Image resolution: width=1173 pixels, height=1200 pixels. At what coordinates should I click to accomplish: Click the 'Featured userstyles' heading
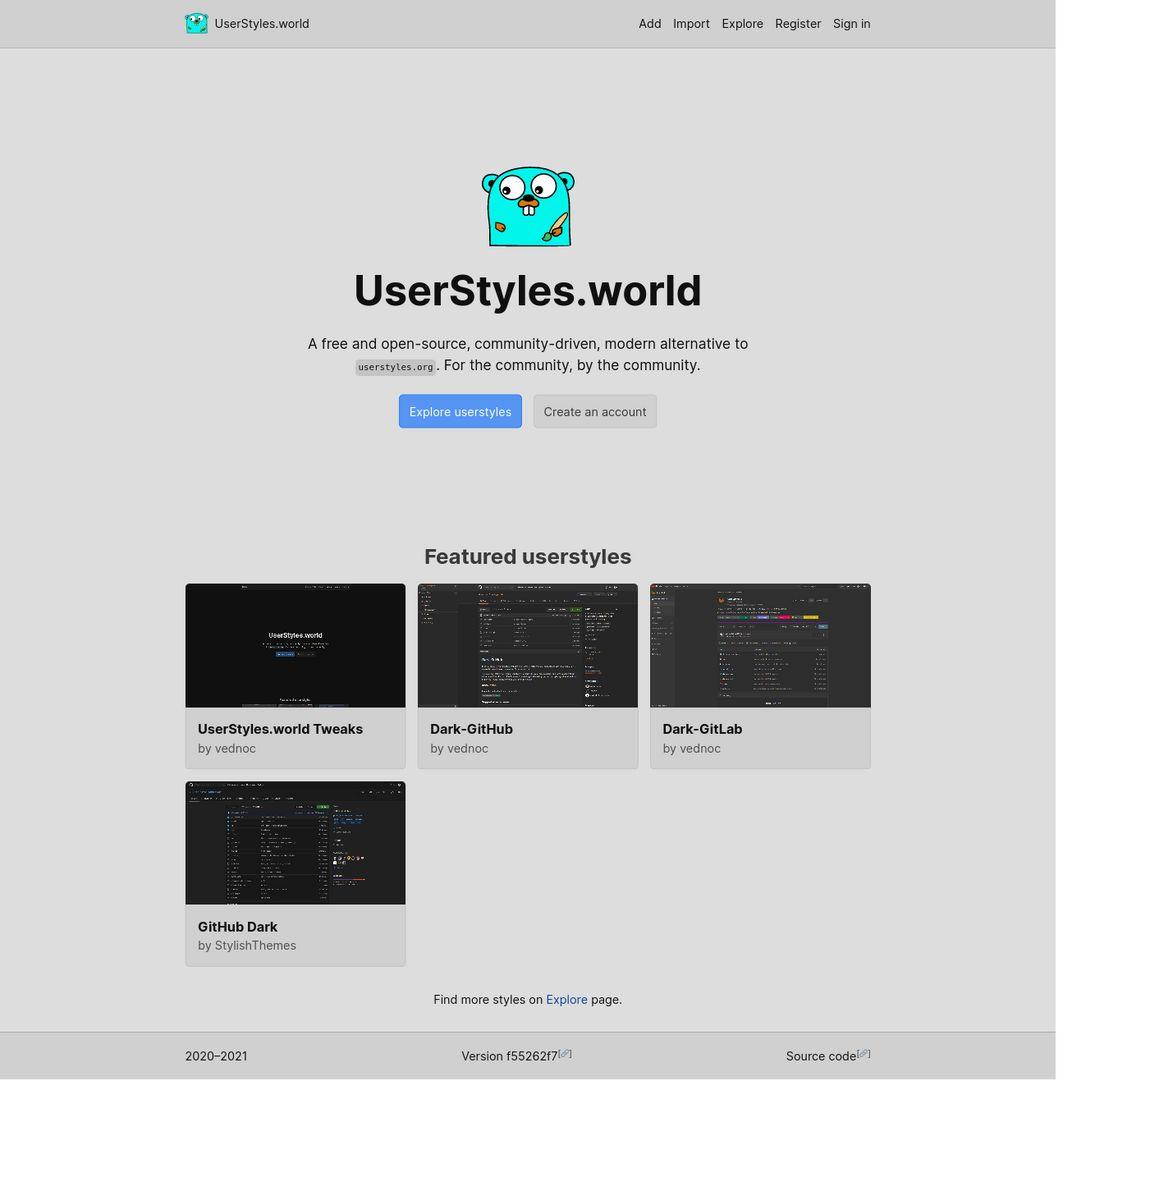pos(528,556)
